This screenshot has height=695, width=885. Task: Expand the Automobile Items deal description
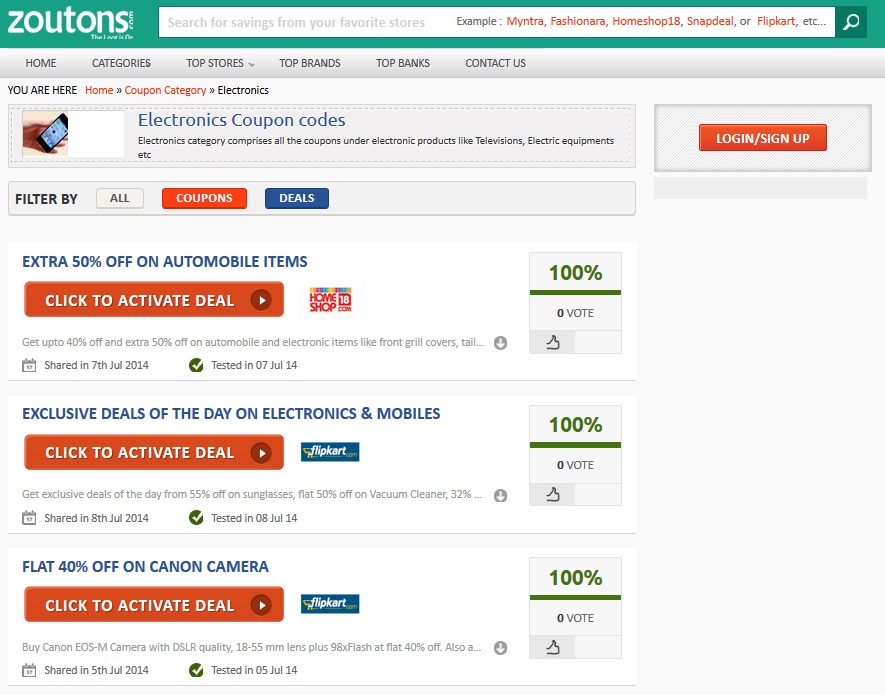pyautogui.click(x=501, y=343)
